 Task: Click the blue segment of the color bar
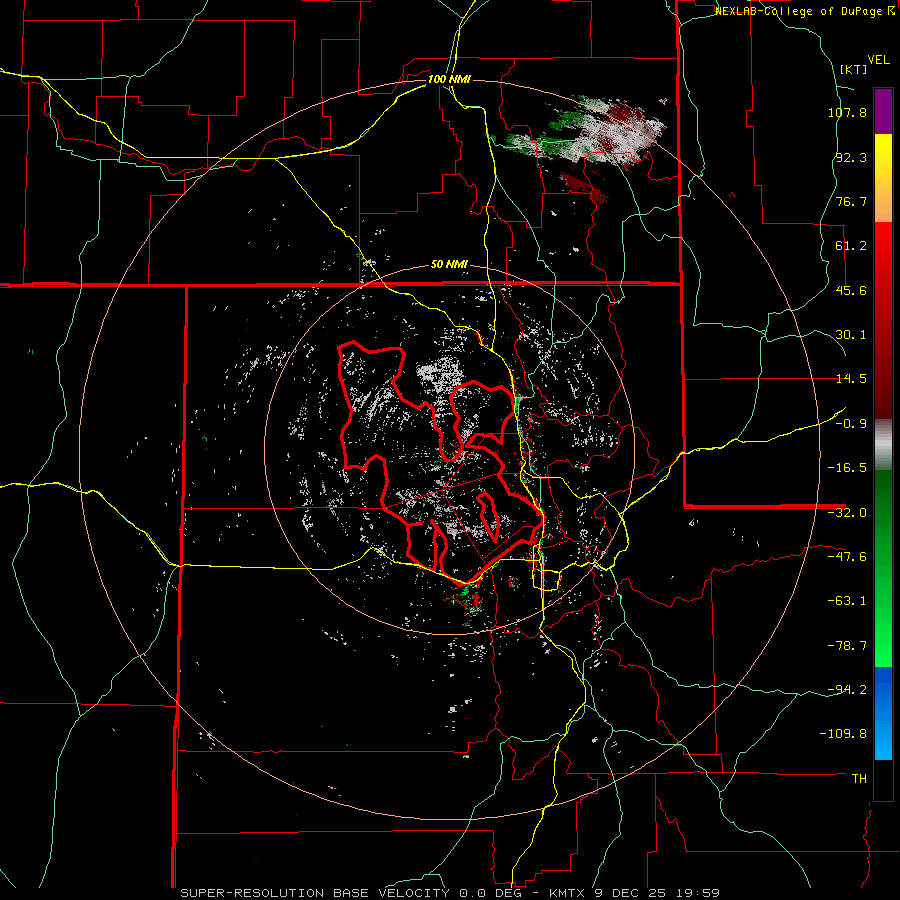pyautogui.click(x=883, y=713)
